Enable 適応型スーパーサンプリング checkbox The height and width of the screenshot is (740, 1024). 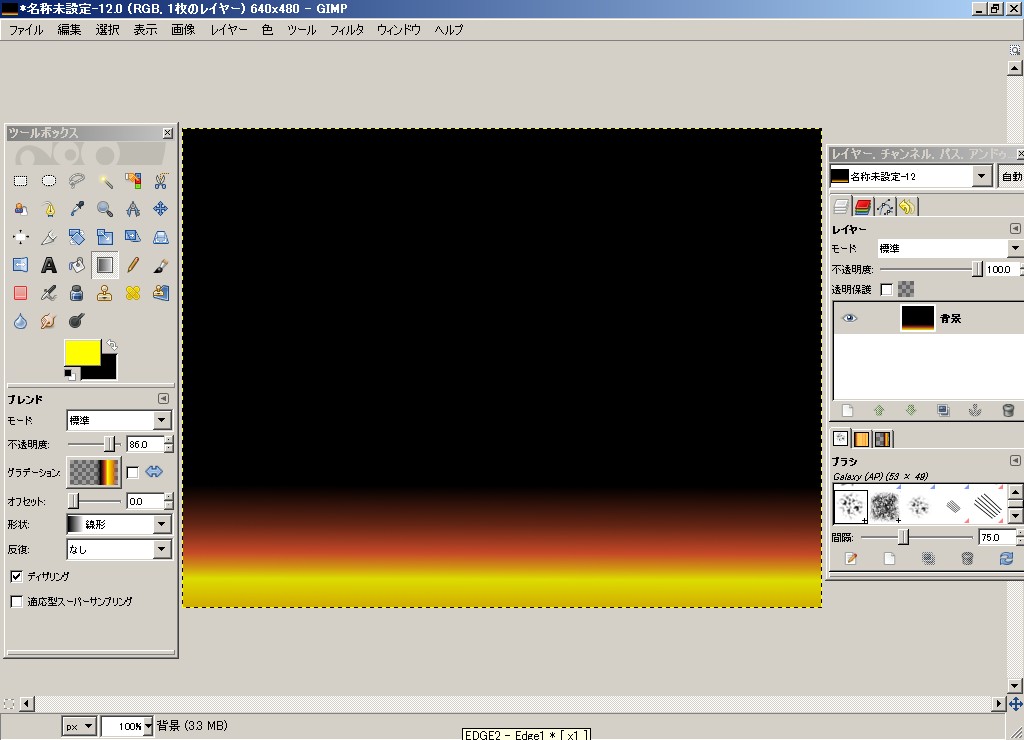pos(16,602)
